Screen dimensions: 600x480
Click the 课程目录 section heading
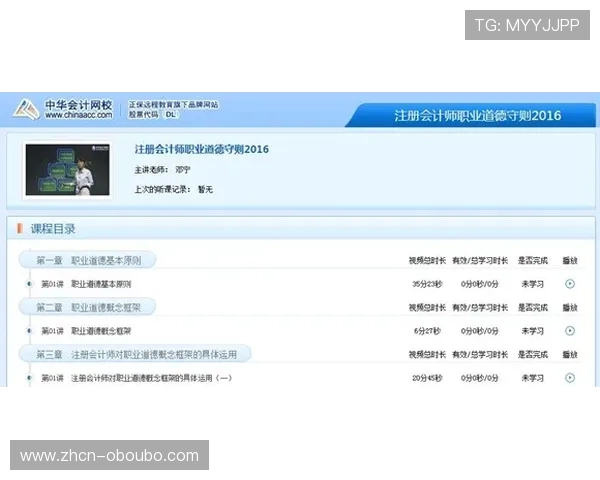coord(53,229)
